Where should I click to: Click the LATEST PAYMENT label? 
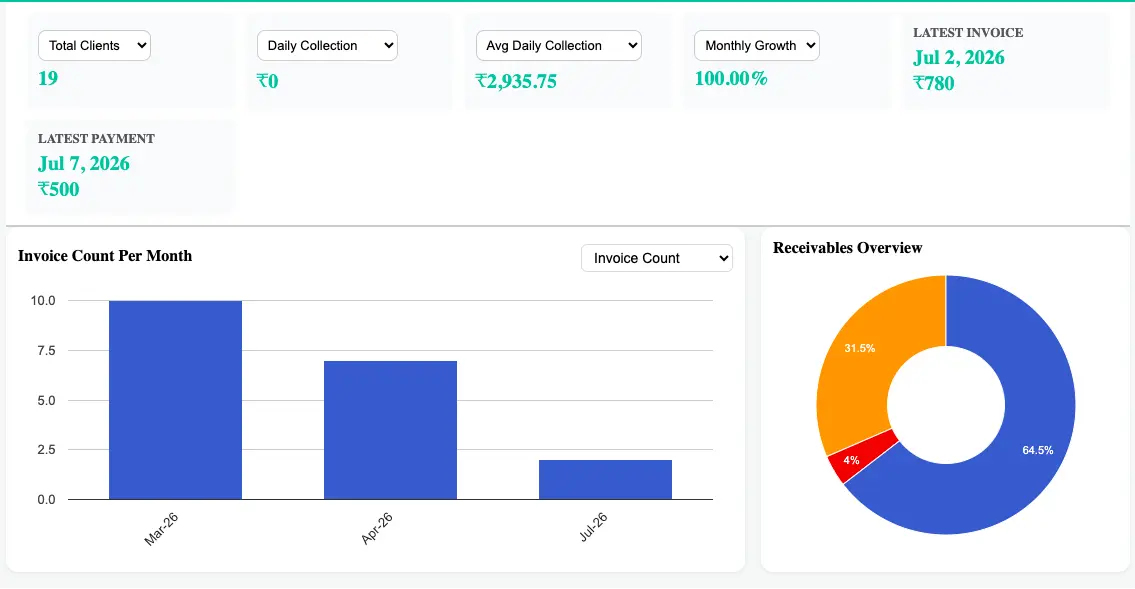tap(96, 138)
